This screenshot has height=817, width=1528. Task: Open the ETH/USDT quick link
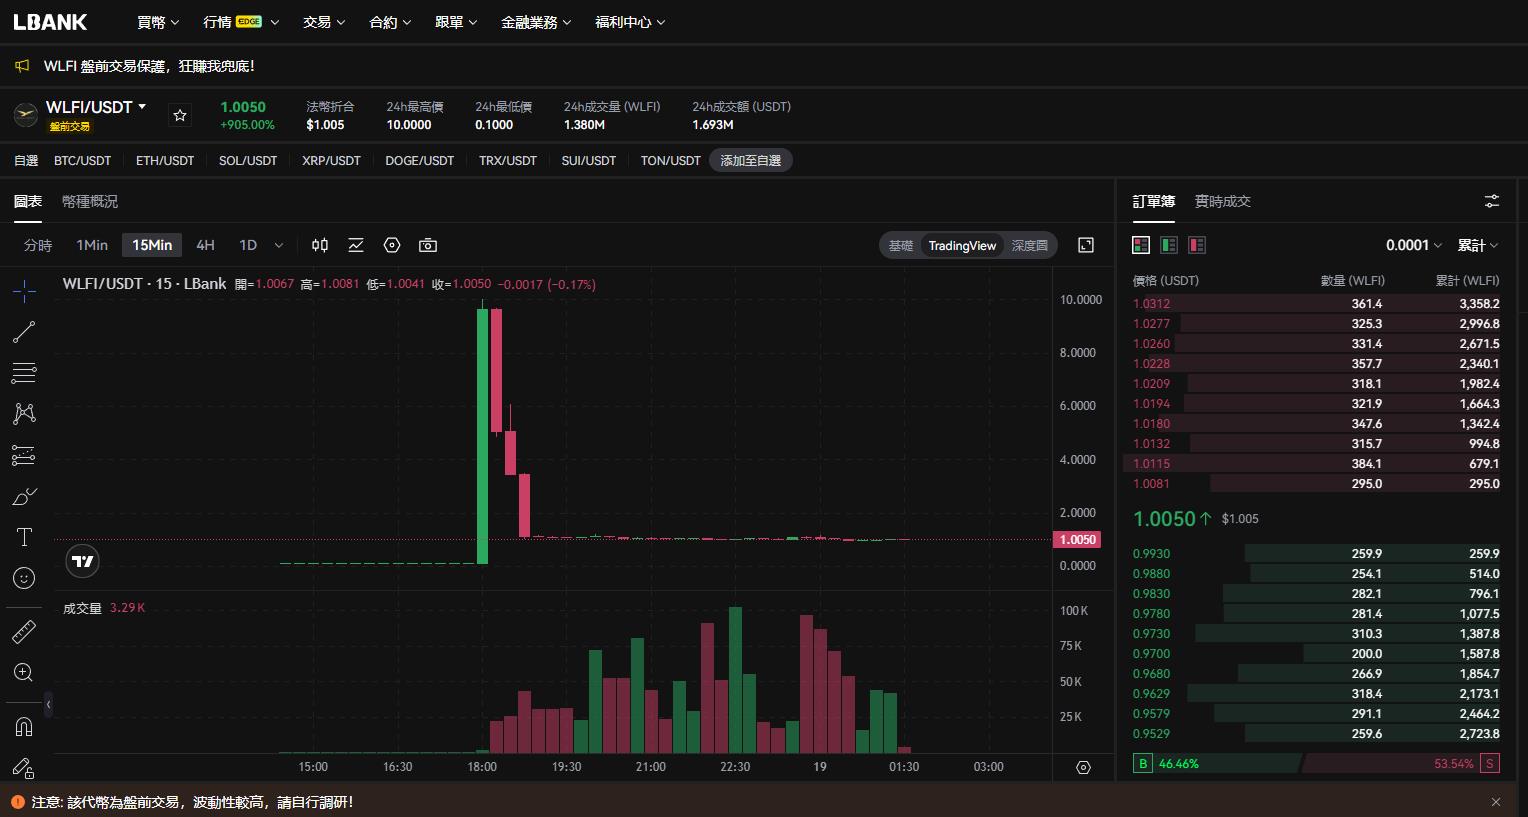(x=165, y=160)
